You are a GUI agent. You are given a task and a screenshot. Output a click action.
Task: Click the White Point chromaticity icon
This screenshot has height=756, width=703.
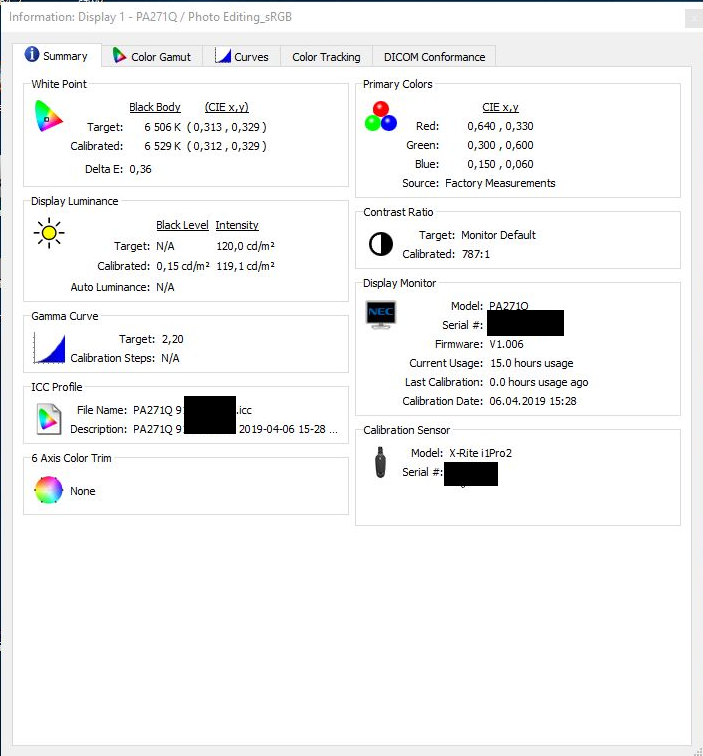49,116
